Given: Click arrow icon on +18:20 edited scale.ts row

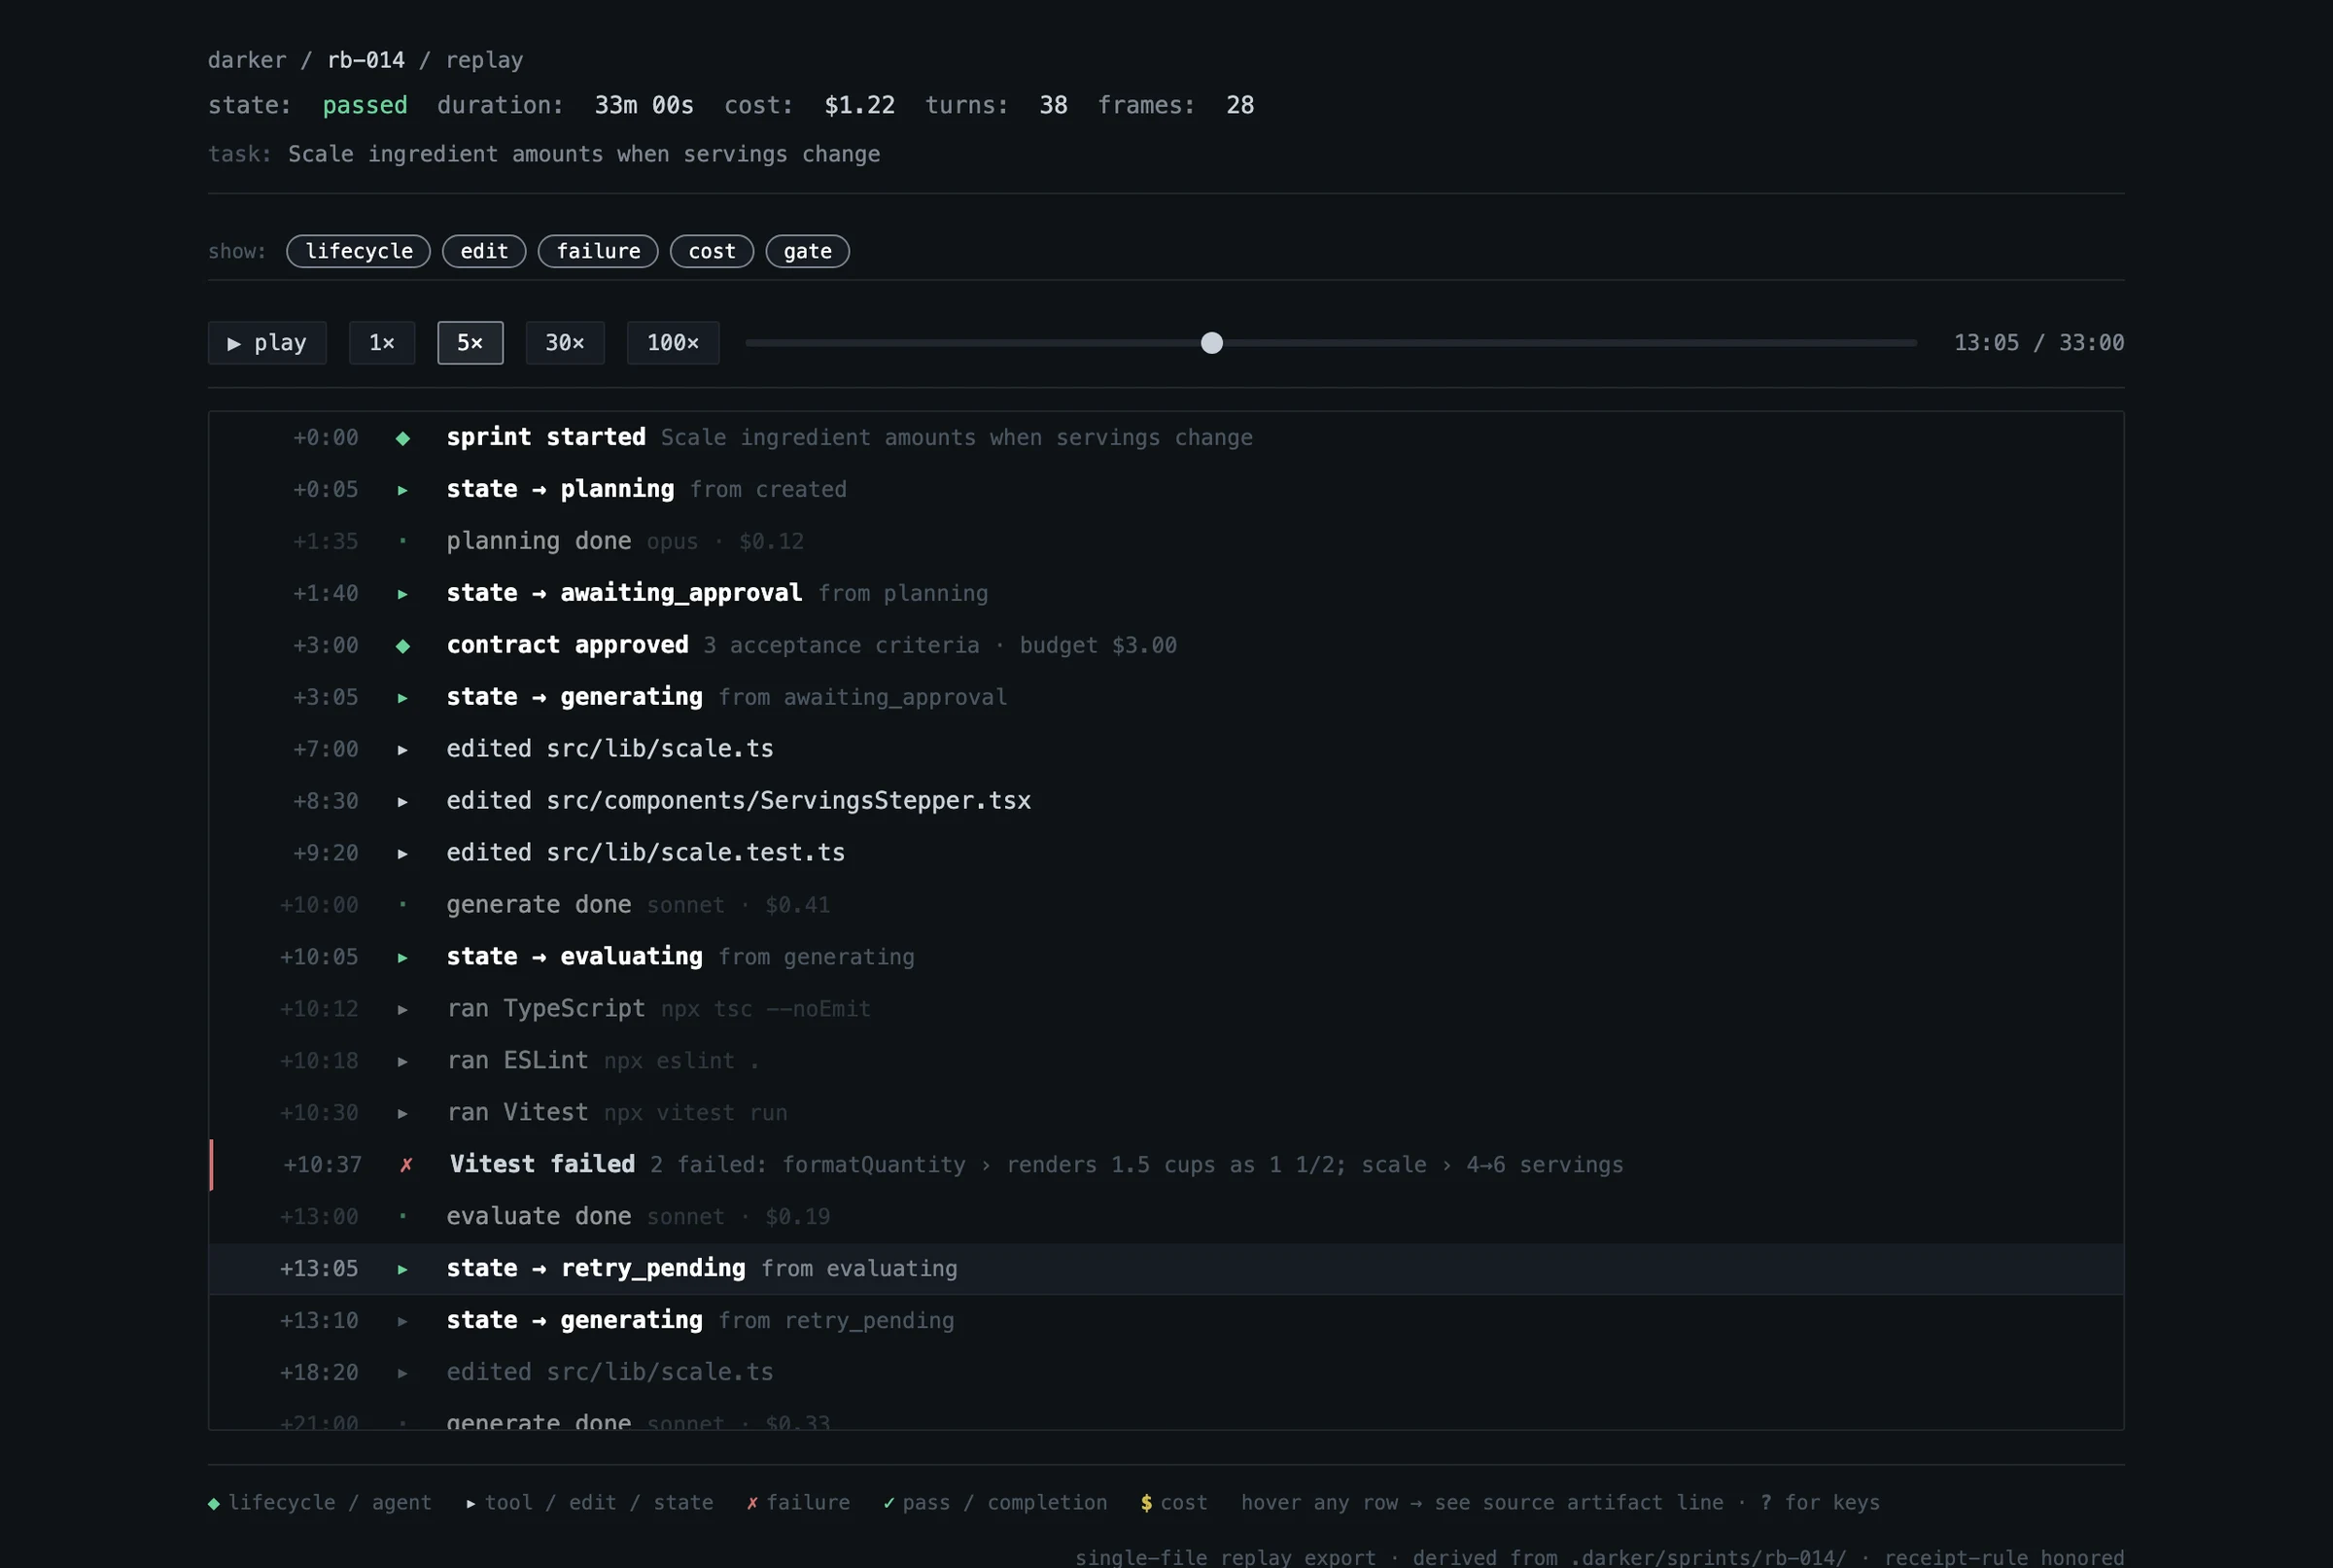Looking at the screenshot, I should click(403, 1374).
